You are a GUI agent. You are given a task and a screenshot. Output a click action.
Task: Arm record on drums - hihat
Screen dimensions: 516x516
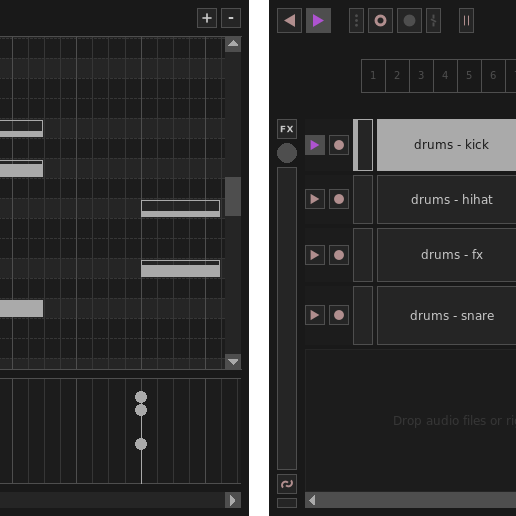click(x=339, y=199)
